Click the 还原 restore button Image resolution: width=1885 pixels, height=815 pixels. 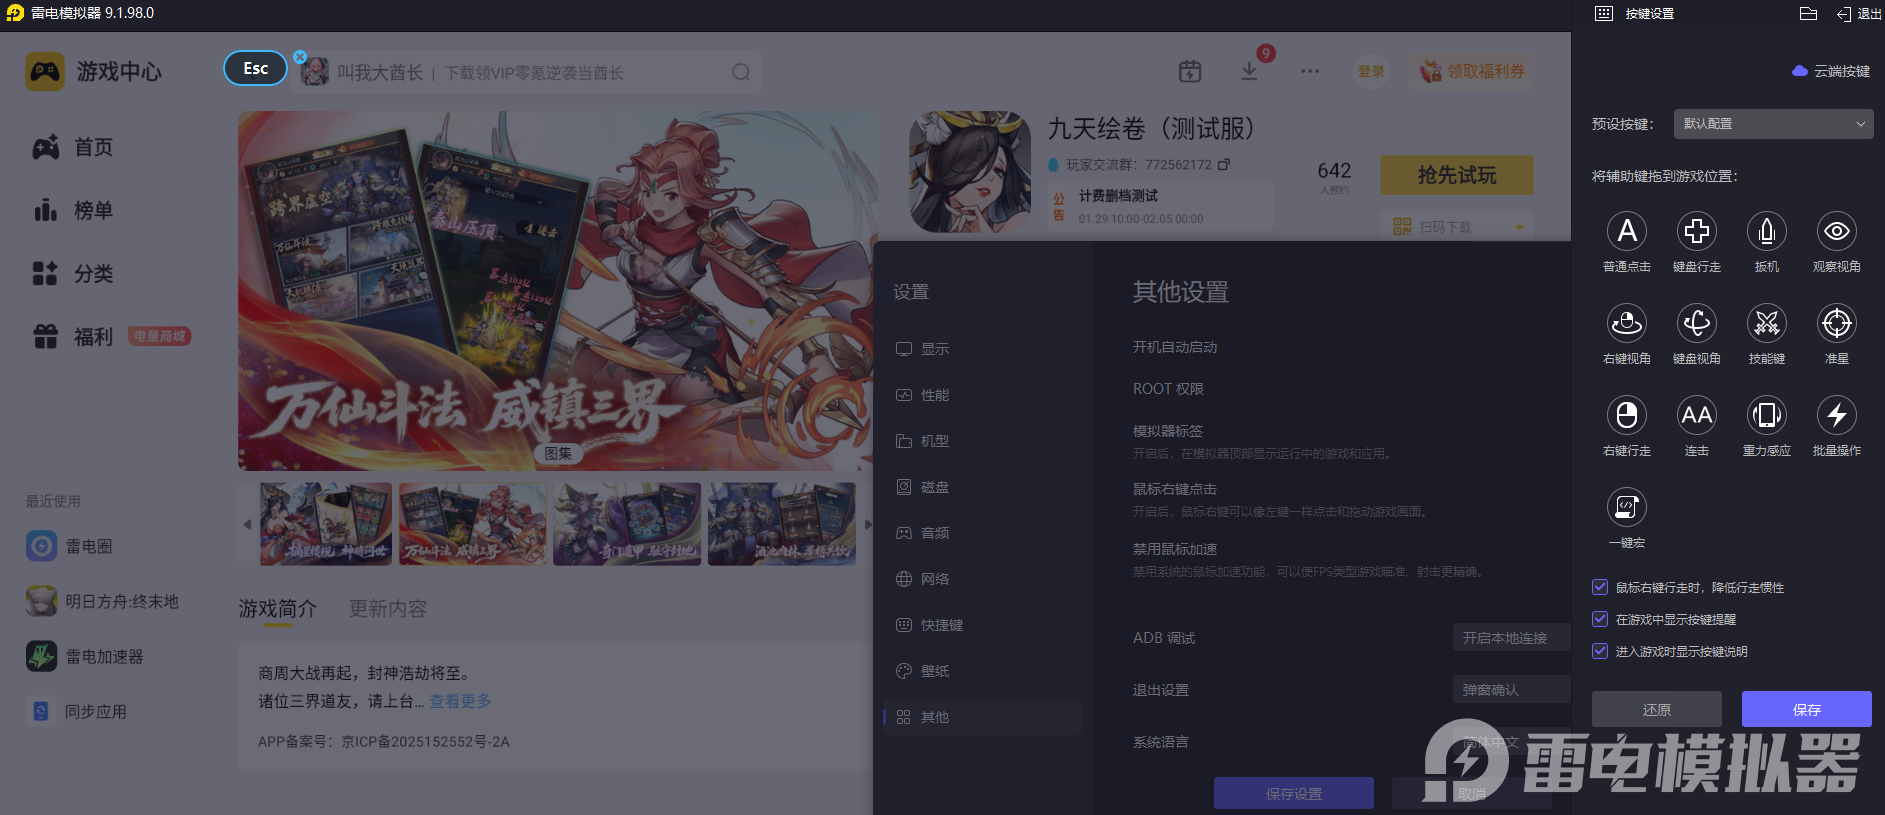[x=1657, y=709]
